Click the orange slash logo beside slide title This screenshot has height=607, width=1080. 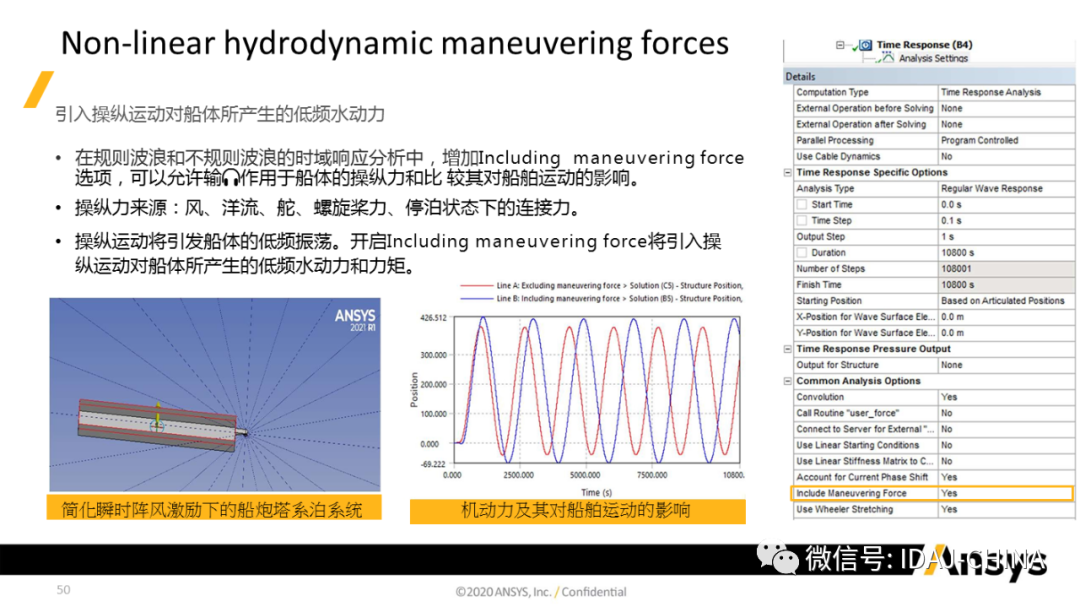tap(38, 89)
